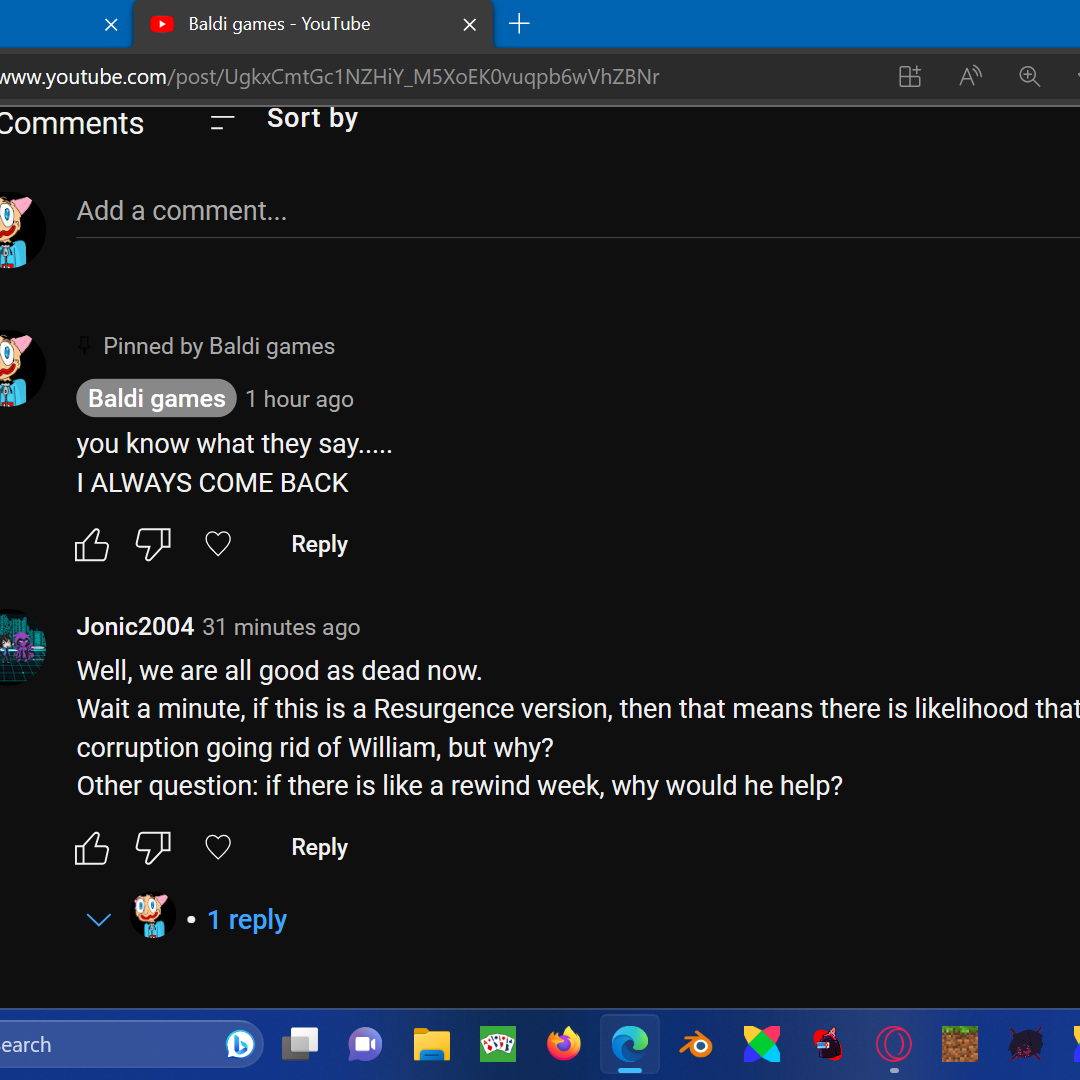Dislike the Baldi games pinned comment
1080x1080 pixels.
153,545
